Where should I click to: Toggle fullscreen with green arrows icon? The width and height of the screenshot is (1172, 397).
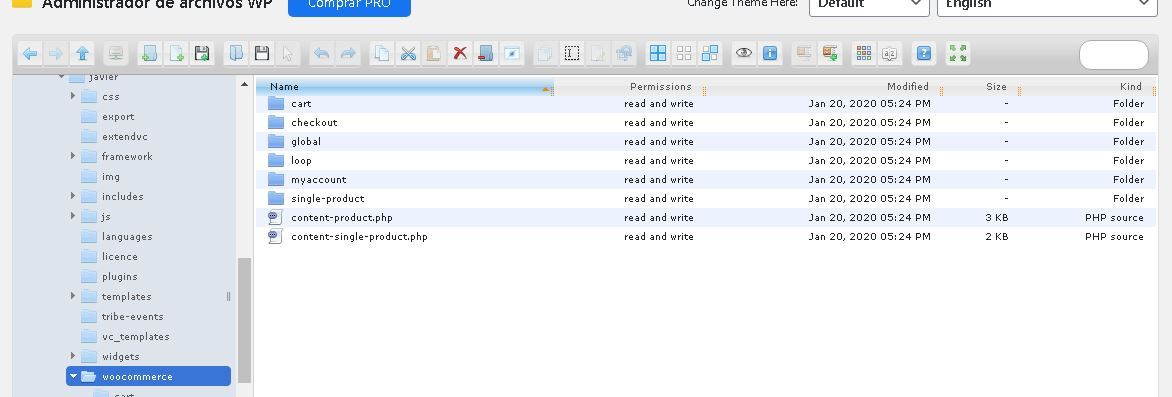[x=957, y=54]
